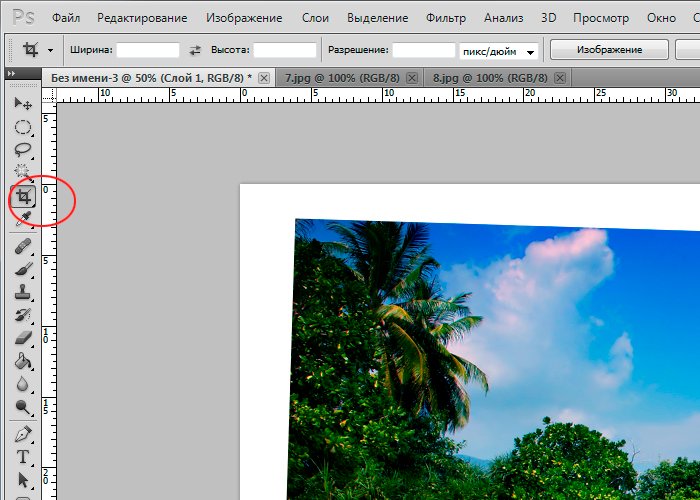This screenshot has height=500, width=700.
Task: Click the Изображение button in options bar
Action: 609,50
